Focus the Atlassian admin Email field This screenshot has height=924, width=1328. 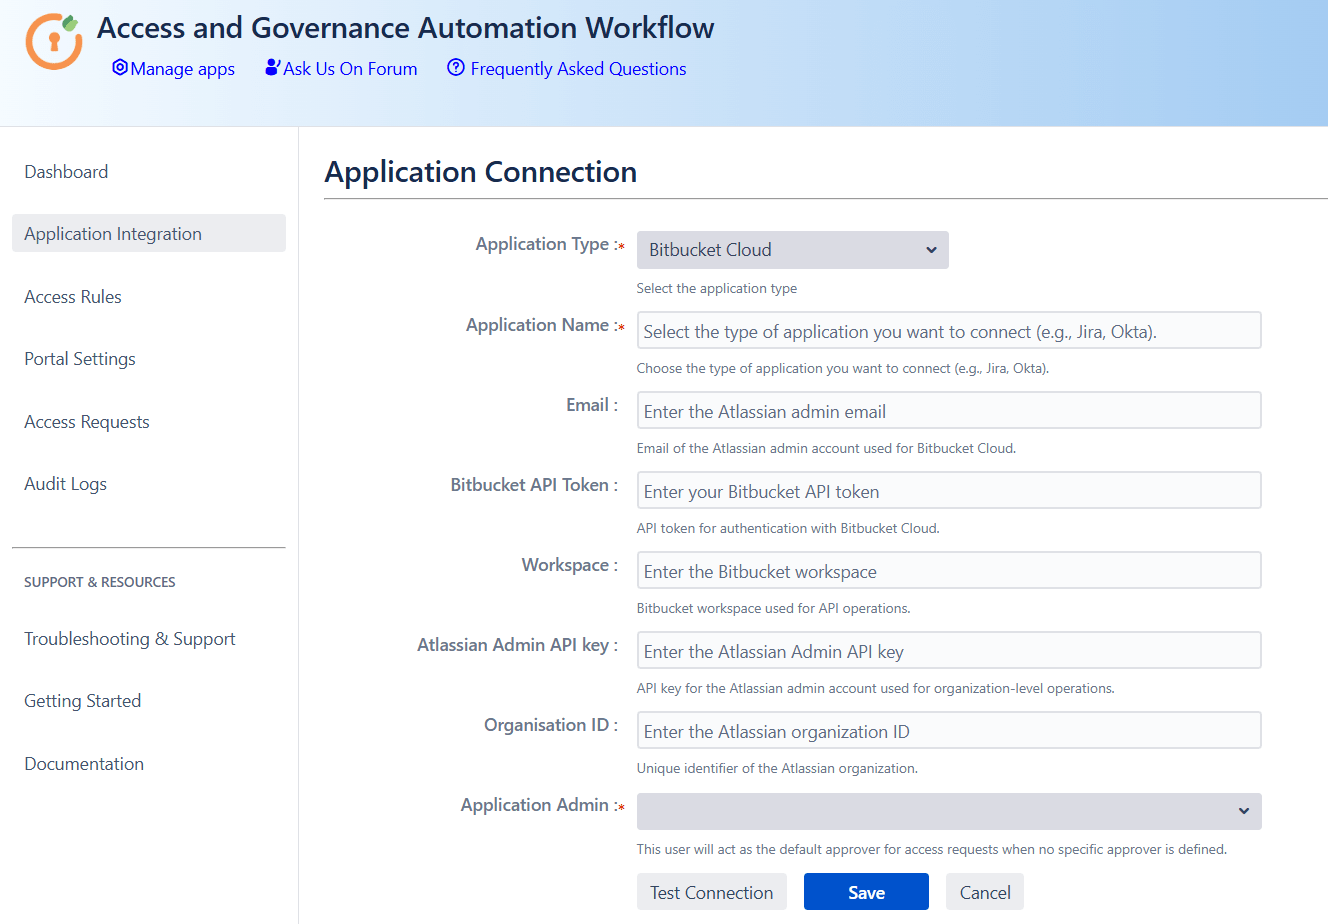click(949, 410)
